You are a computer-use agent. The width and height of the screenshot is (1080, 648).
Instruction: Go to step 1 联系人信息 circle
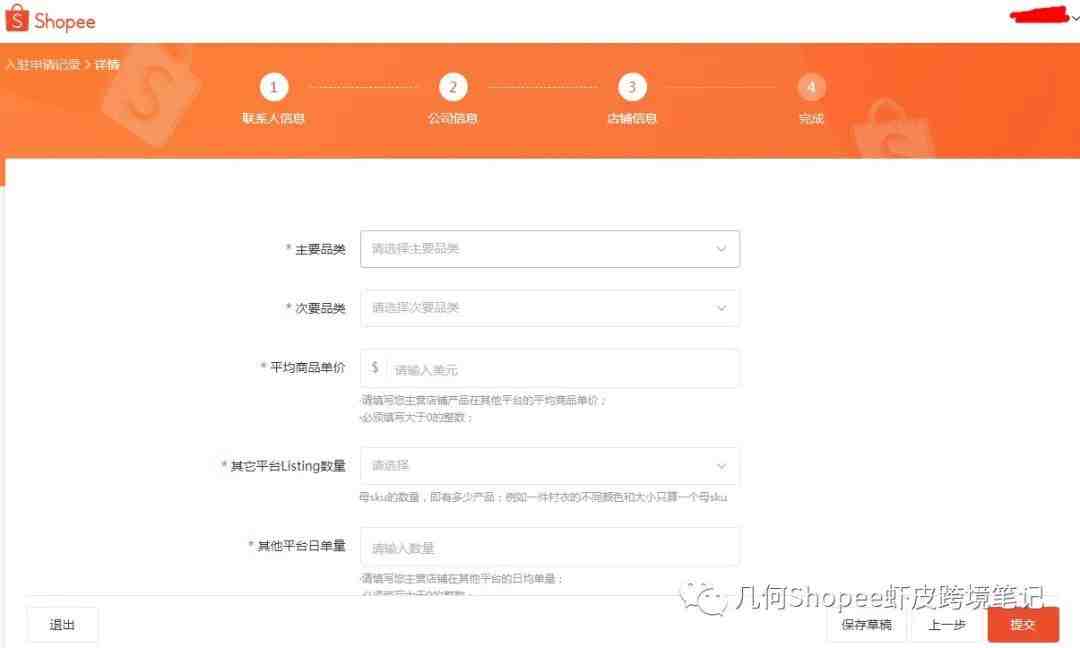[273, 87]
